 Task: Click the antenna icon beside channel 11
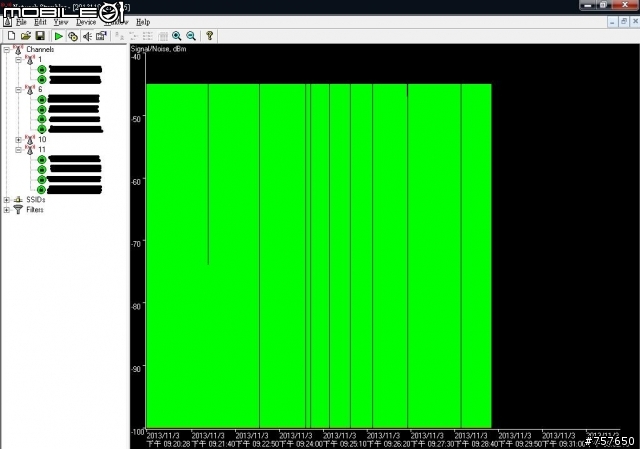(30, 150)
